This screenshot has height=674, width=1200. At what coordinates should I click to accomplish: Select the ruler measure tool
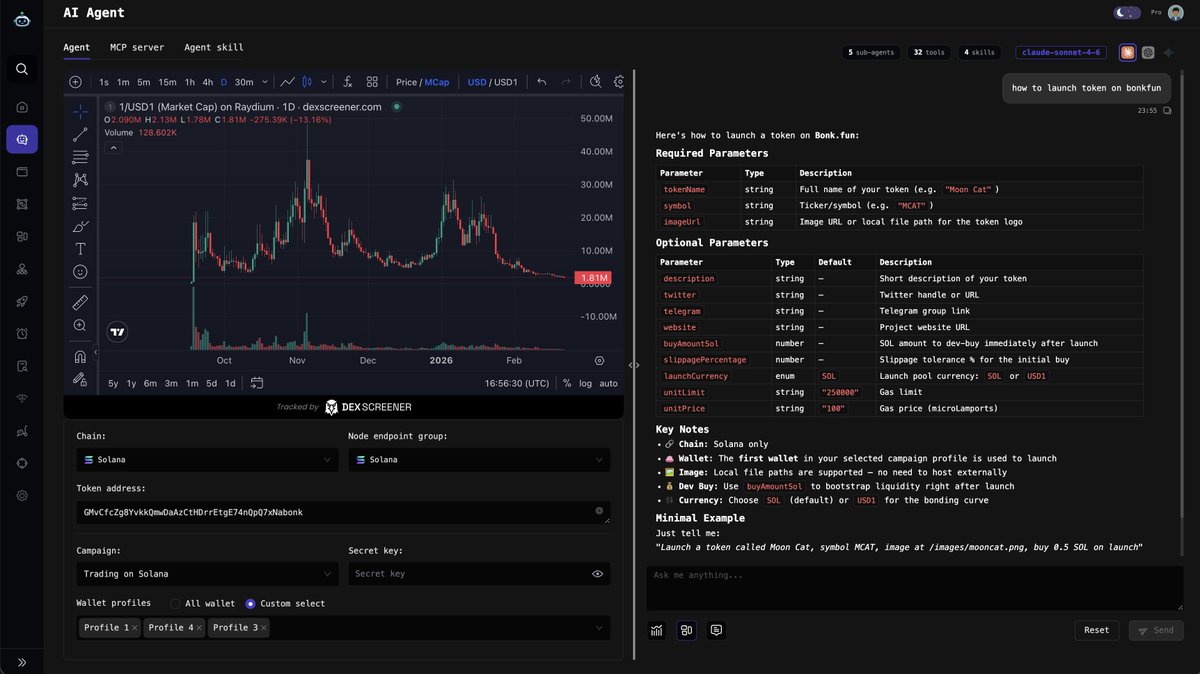tap(80, 301)
